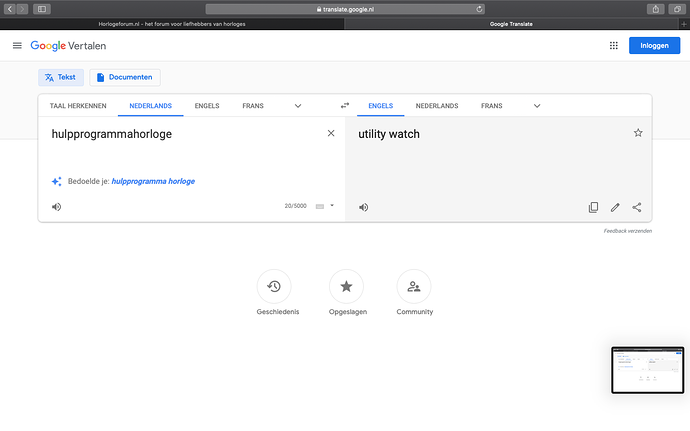Switch to Tekst mode
This screenshot has height=431, width=690.
pos(61,77)
